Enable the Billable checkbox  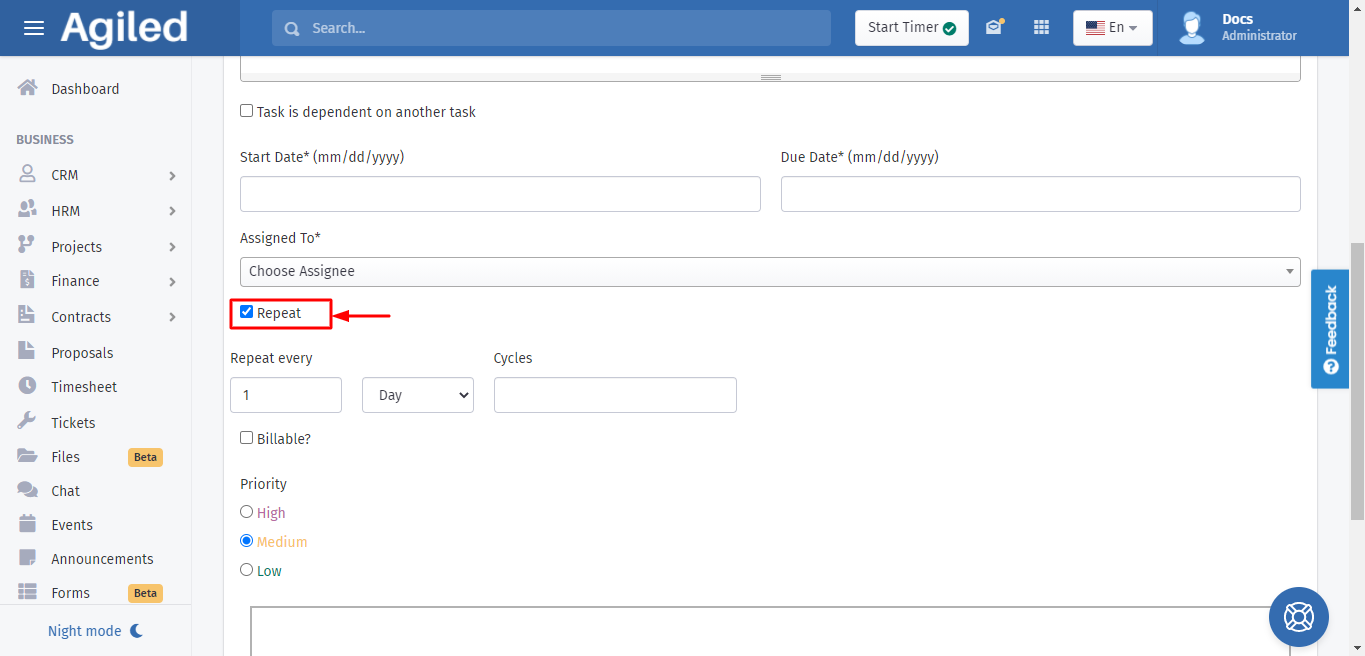pos(247,438)
